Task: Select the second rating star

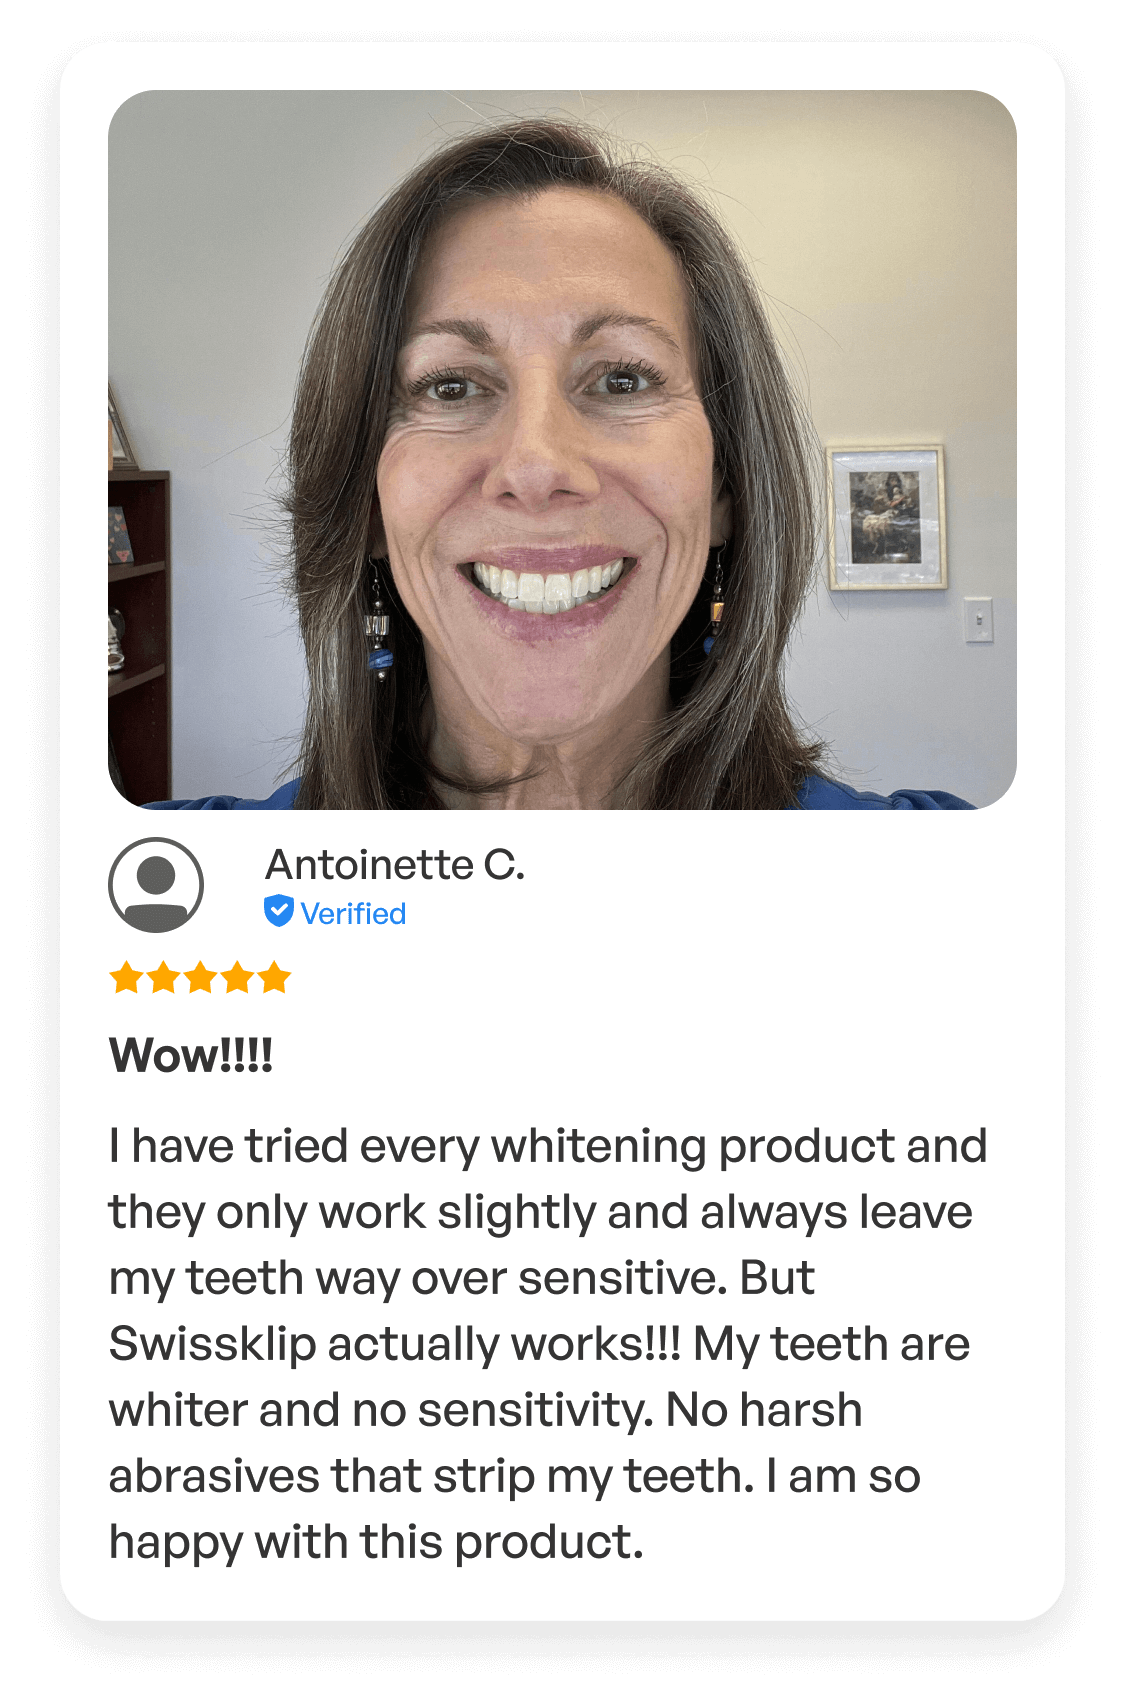Action: click(x=163, y=977)
